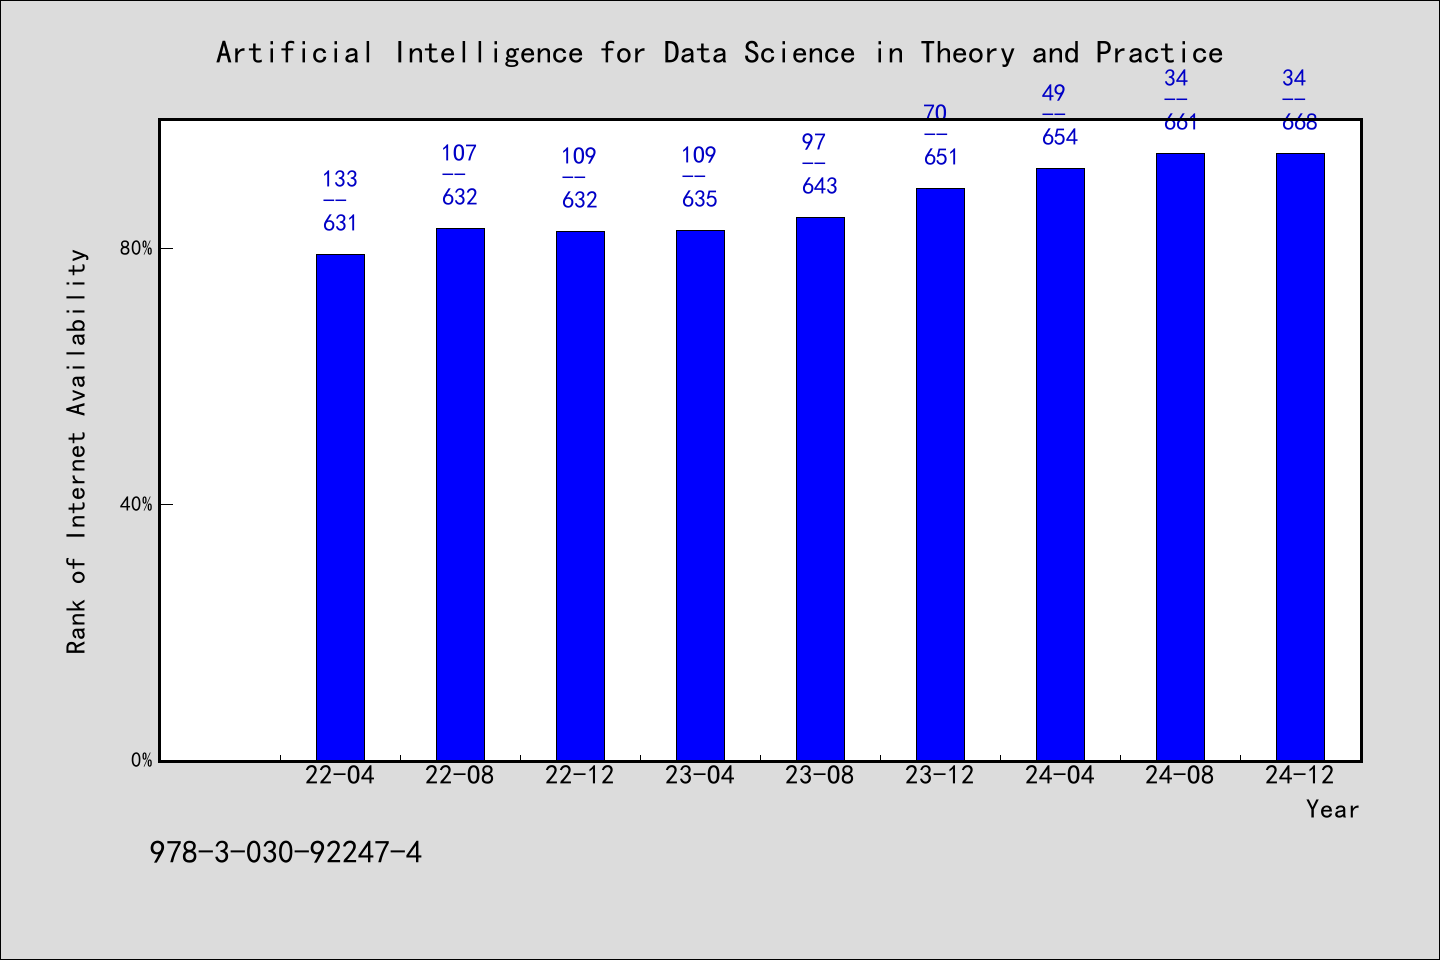Select the 23-04 x-axis label
Screen dimensions: 1440x960
tap(700, 775)
